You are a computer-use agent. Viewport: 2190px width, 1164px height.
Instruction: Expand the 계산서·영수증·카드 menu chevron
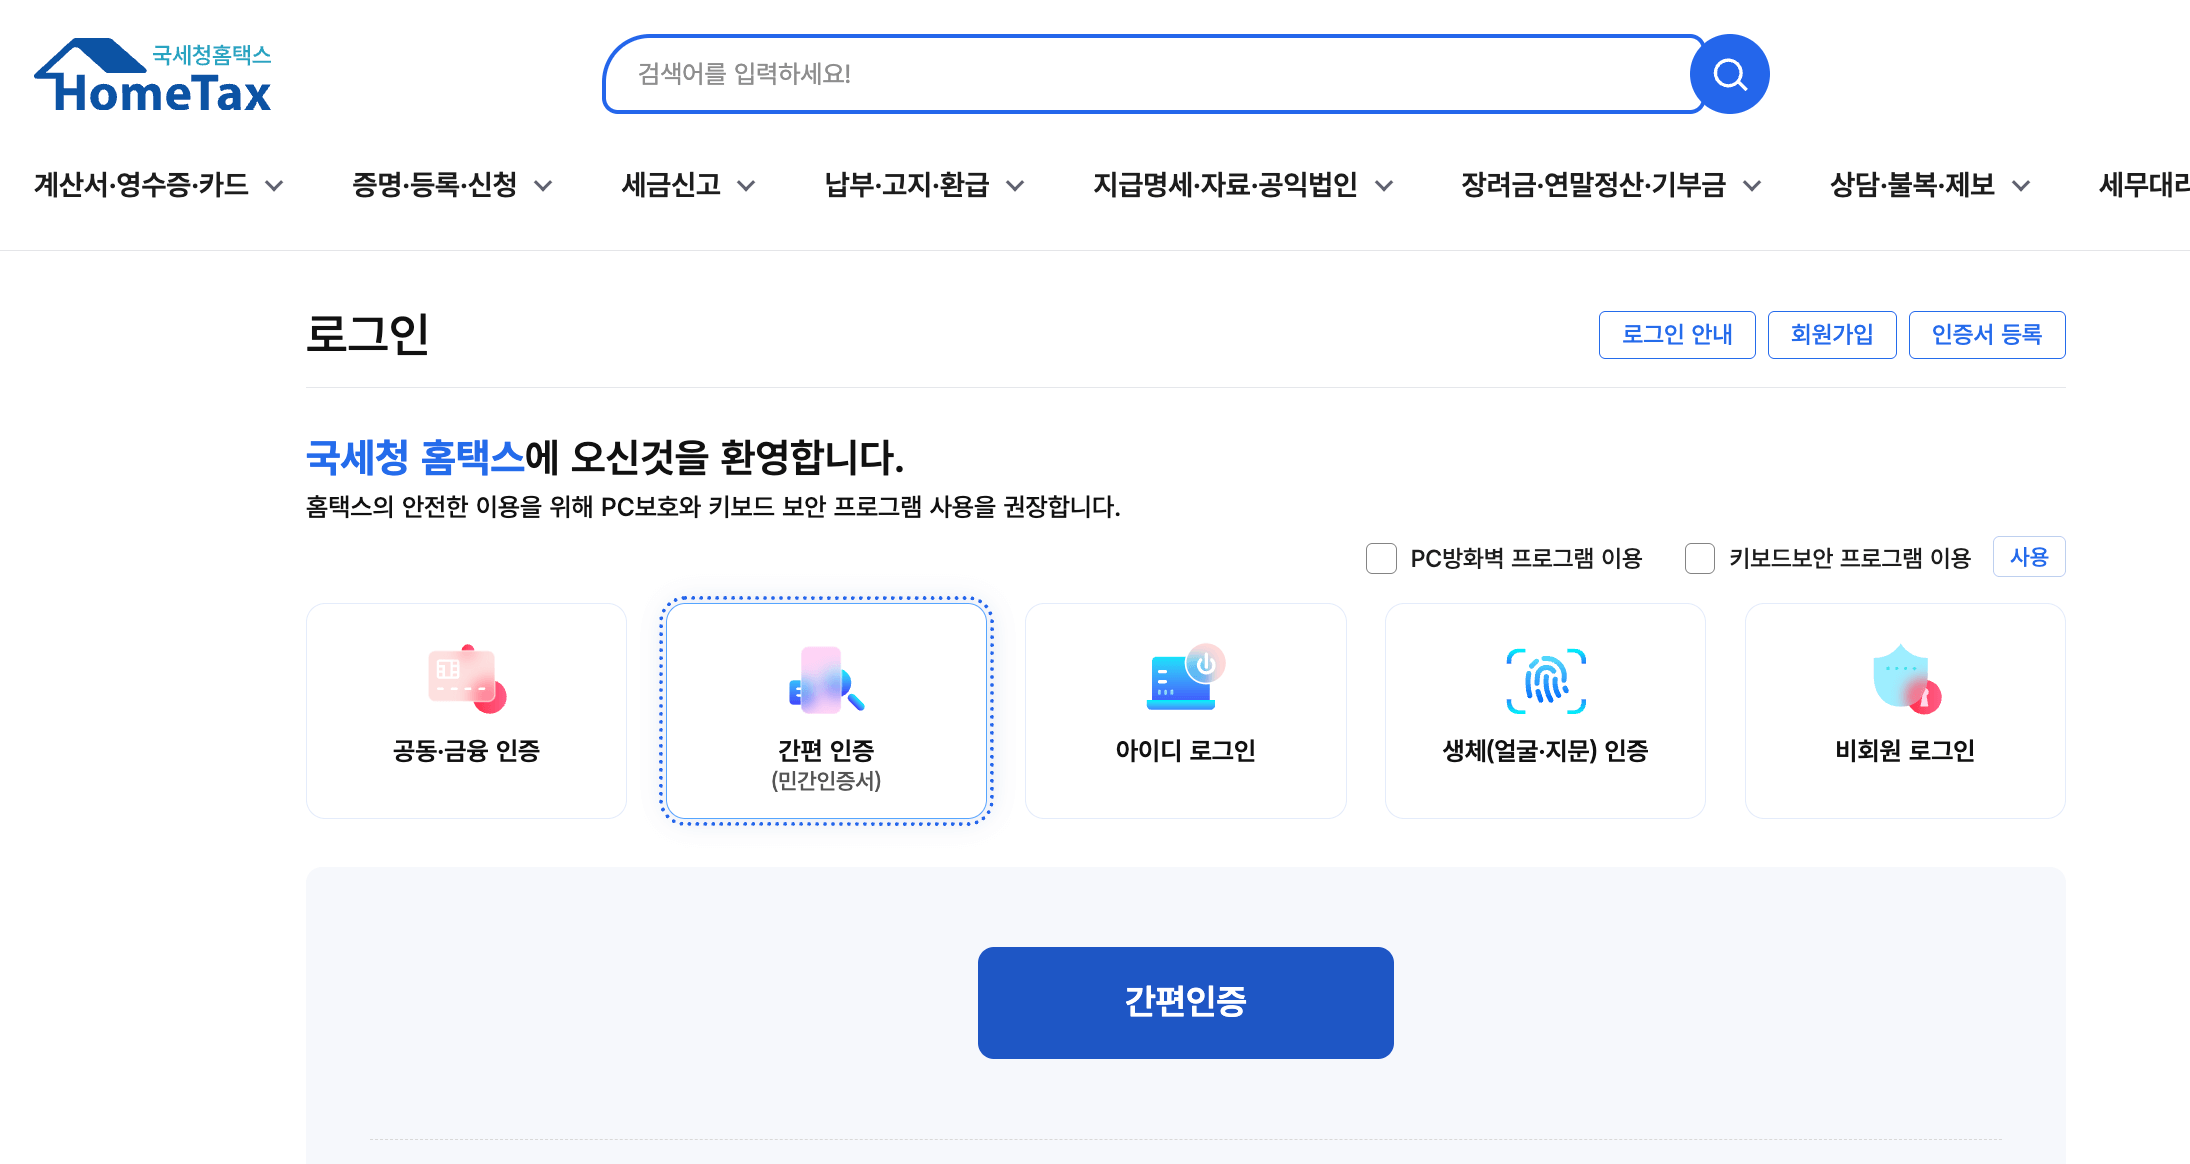274,186
